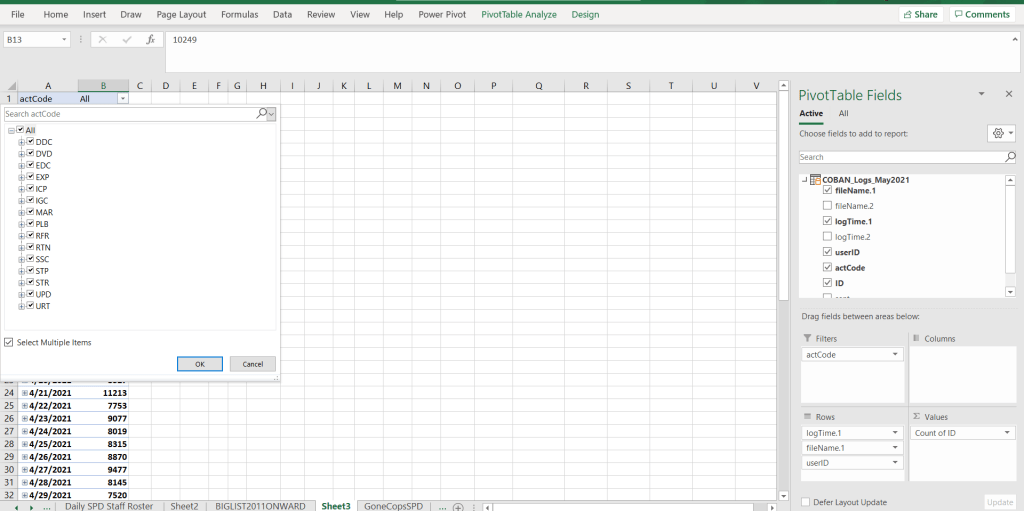
Task: Expand the 4/21/2021 row group
Action: 25,394
